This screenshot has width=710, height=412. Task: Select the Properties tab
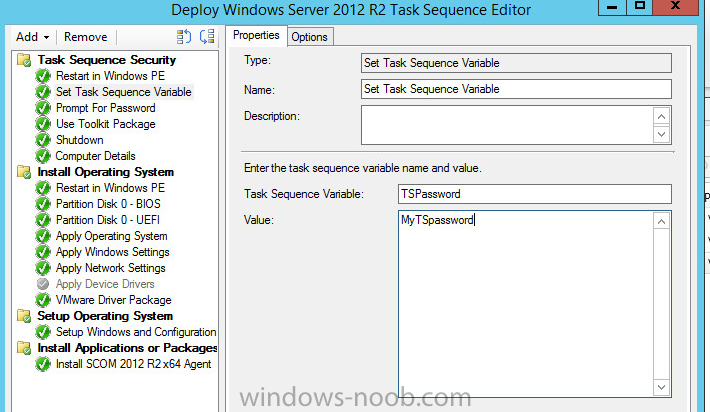[256, 35]
